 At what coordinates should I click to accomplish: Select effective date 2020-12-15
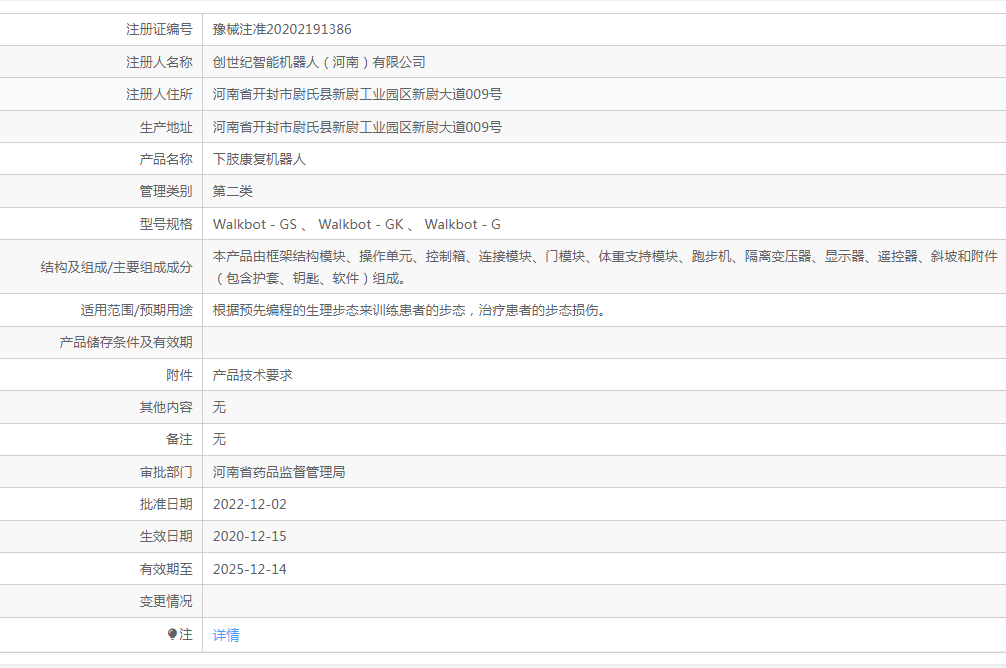pyautogui.click(x=250, y=536)
